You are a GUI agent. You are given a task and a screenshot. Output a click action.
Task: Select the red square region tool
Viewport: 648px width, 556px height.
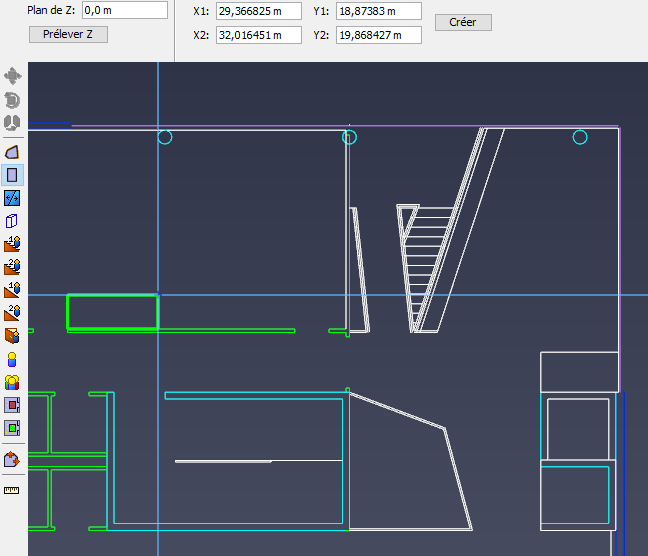point(12,405)
